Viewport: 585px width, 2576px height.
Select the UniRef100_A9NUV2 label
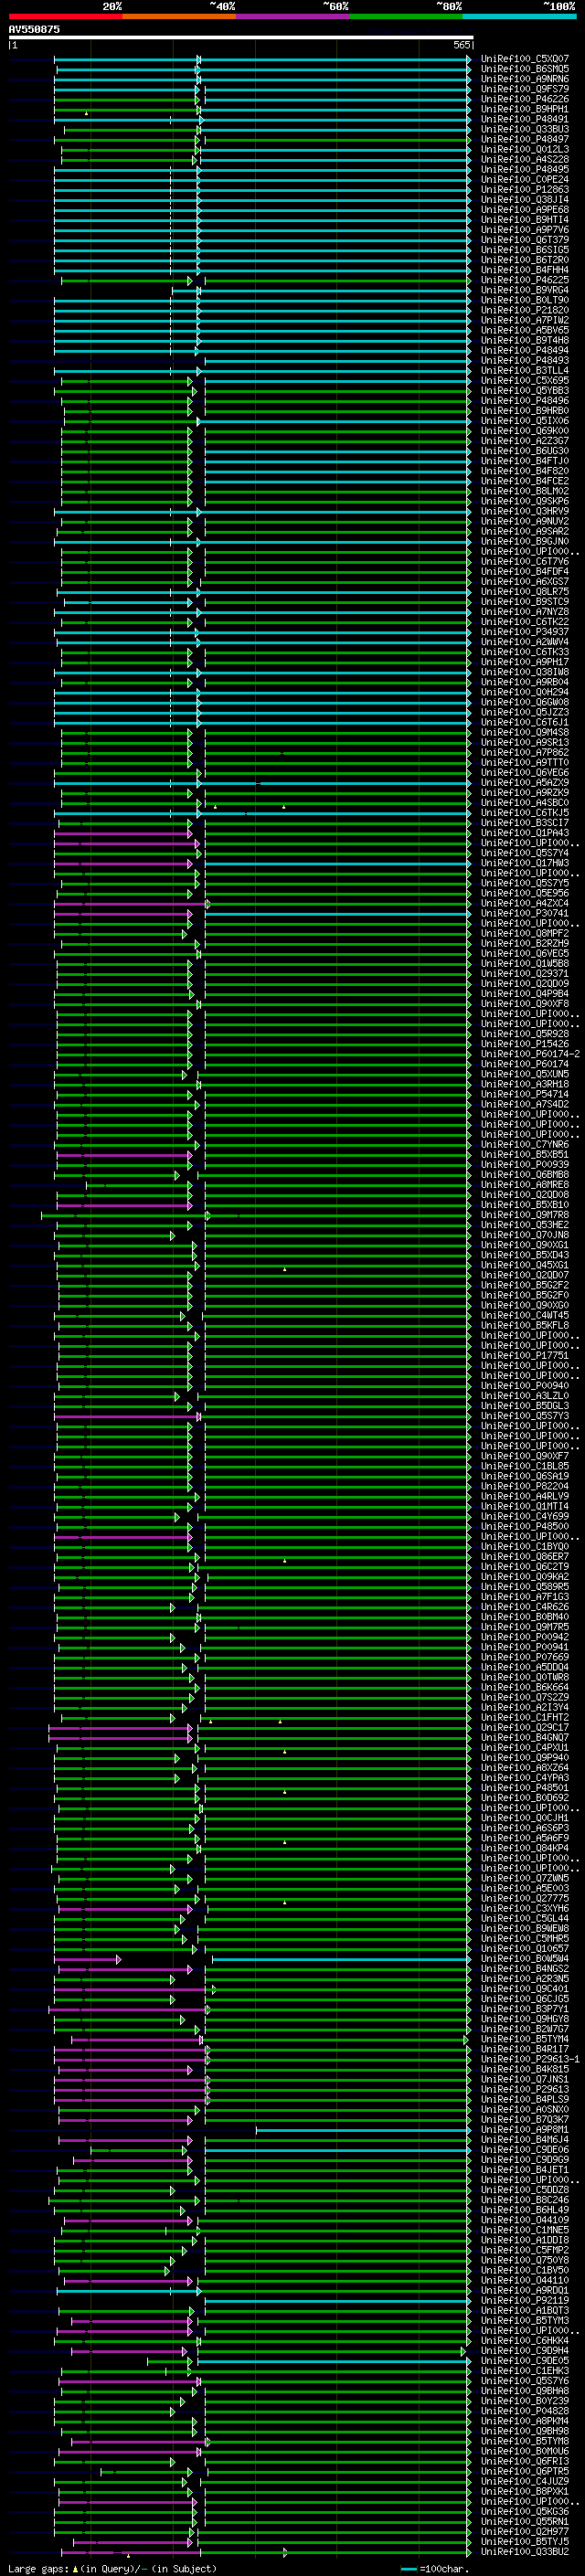click(x=525, y=521)
